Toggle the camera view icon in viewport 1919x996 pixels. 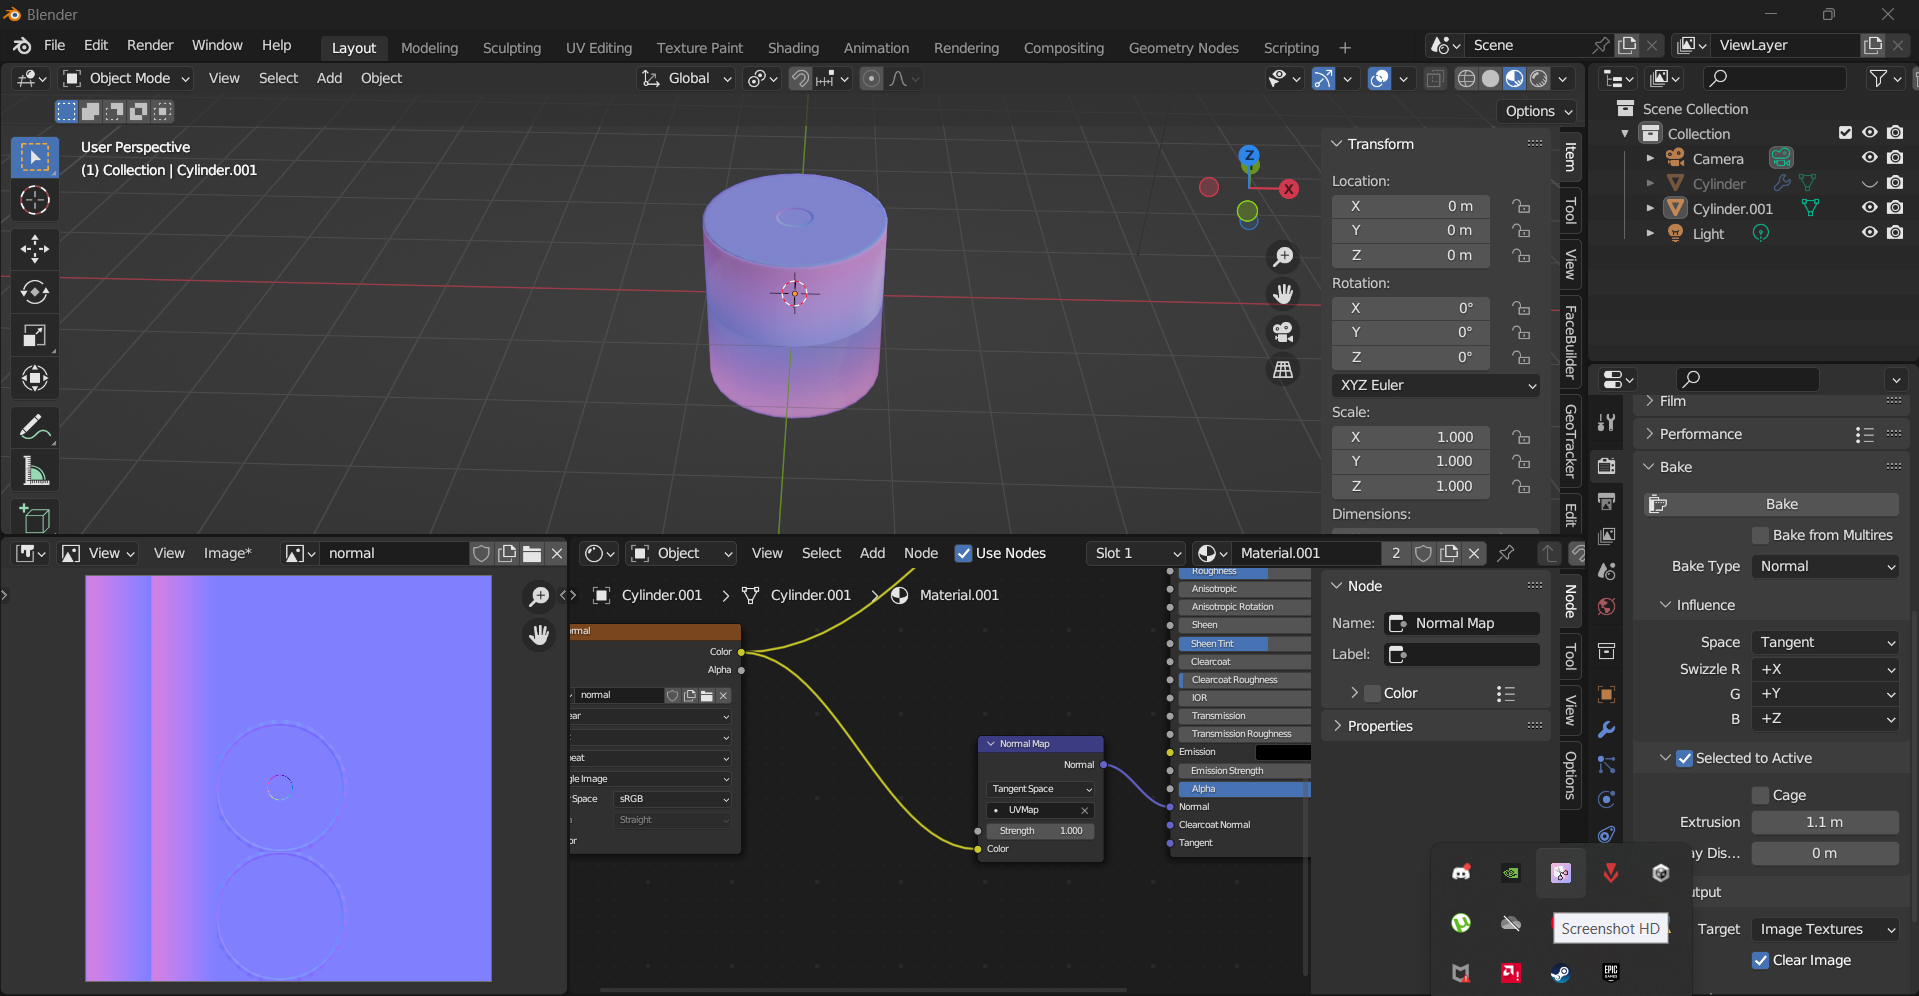click(1283, 332)
